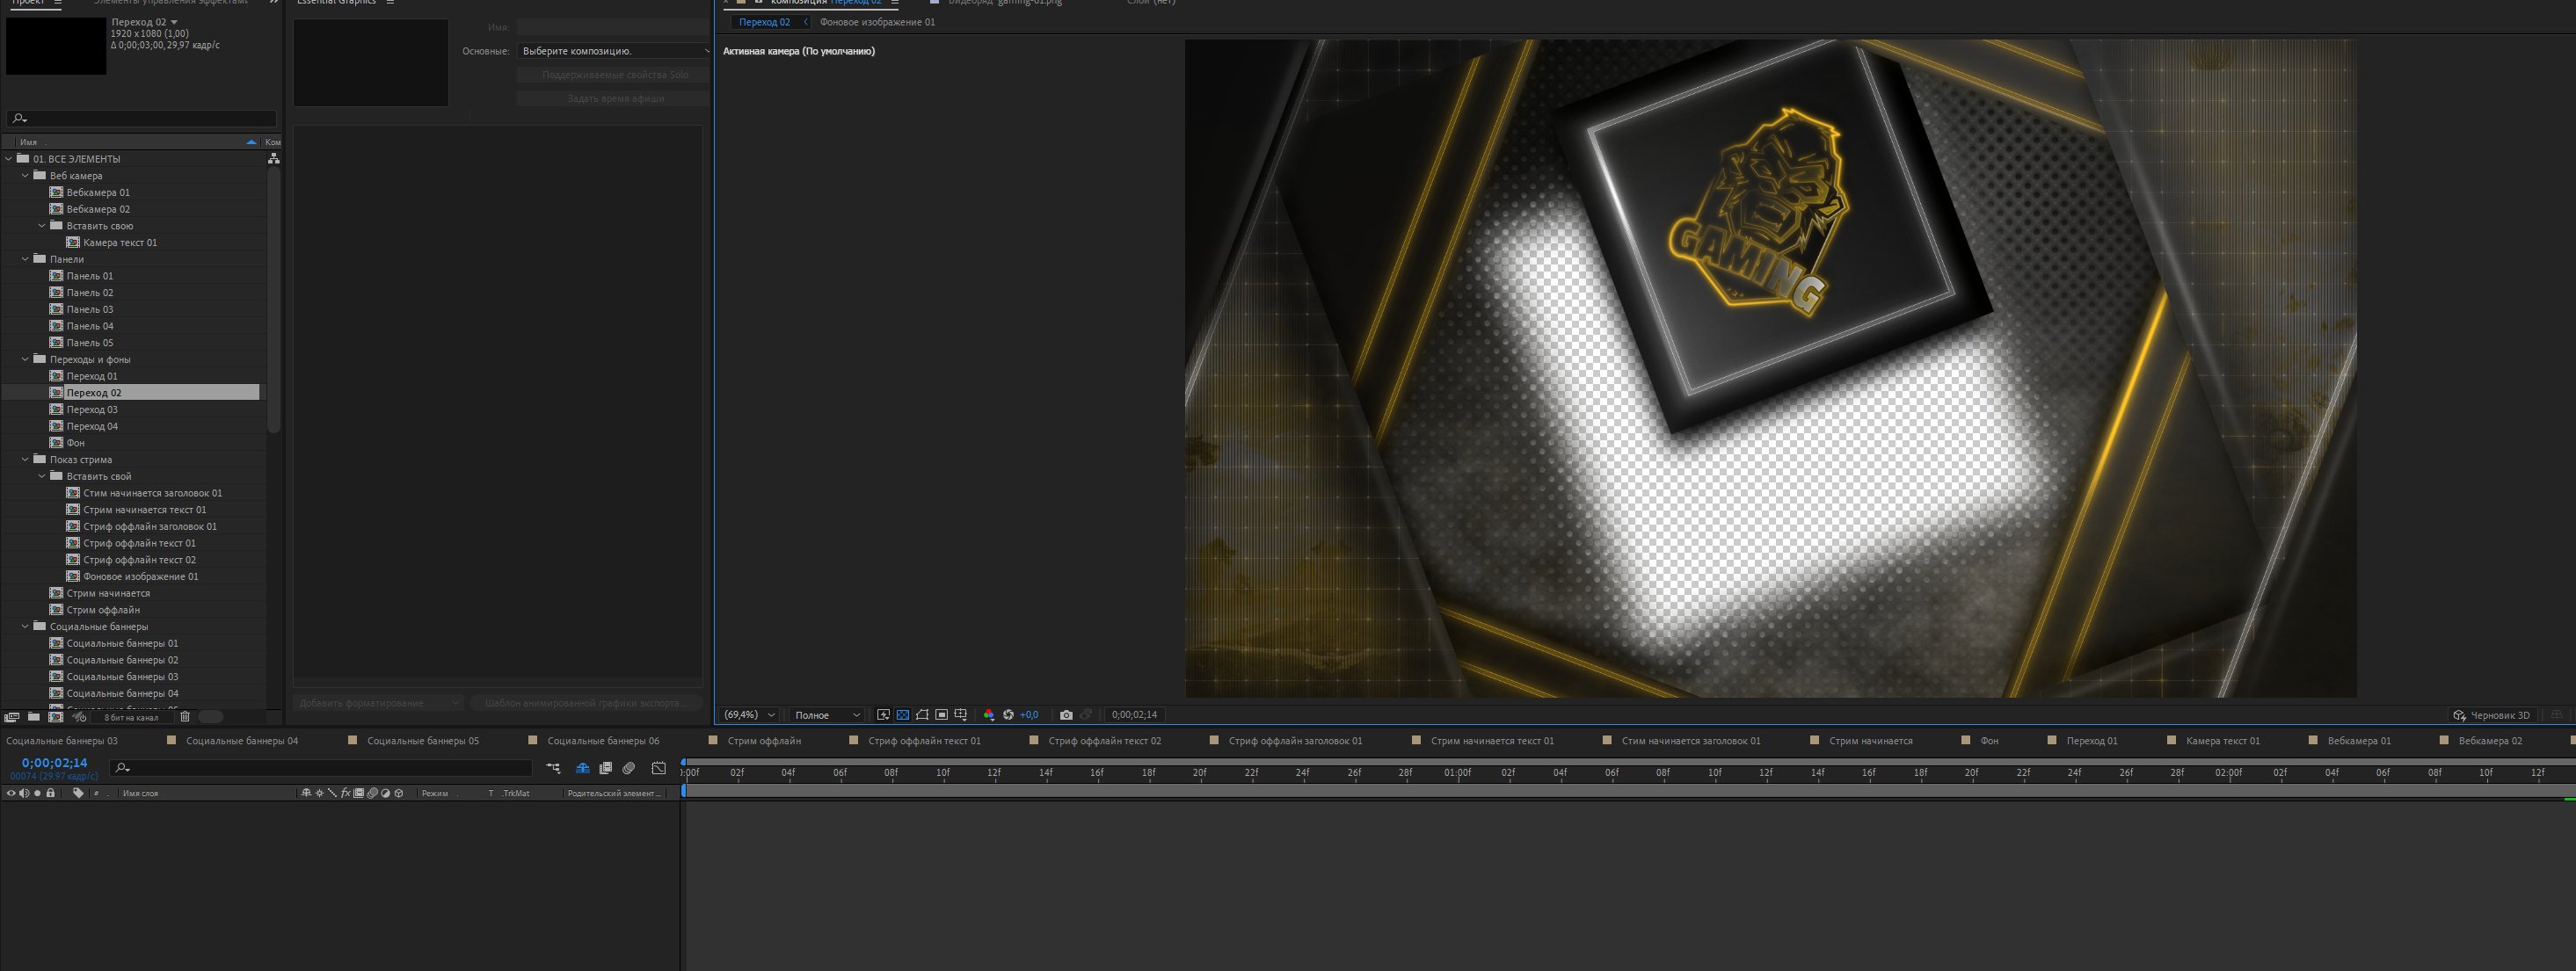This screenshot has height=971, width=2576.
Task: Open the channel and color management icon
Action: click(989, 715)
